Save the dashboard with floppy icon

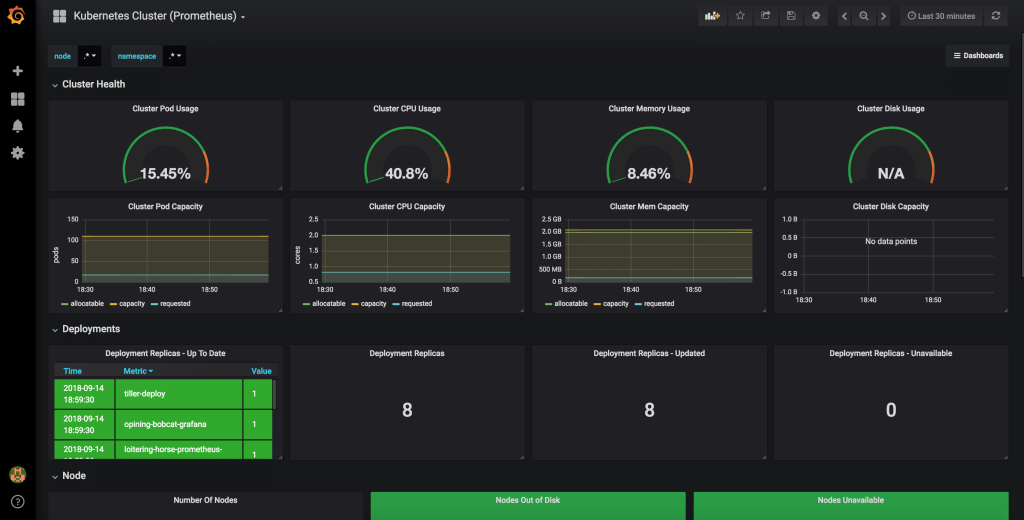(x=791, y=16)
